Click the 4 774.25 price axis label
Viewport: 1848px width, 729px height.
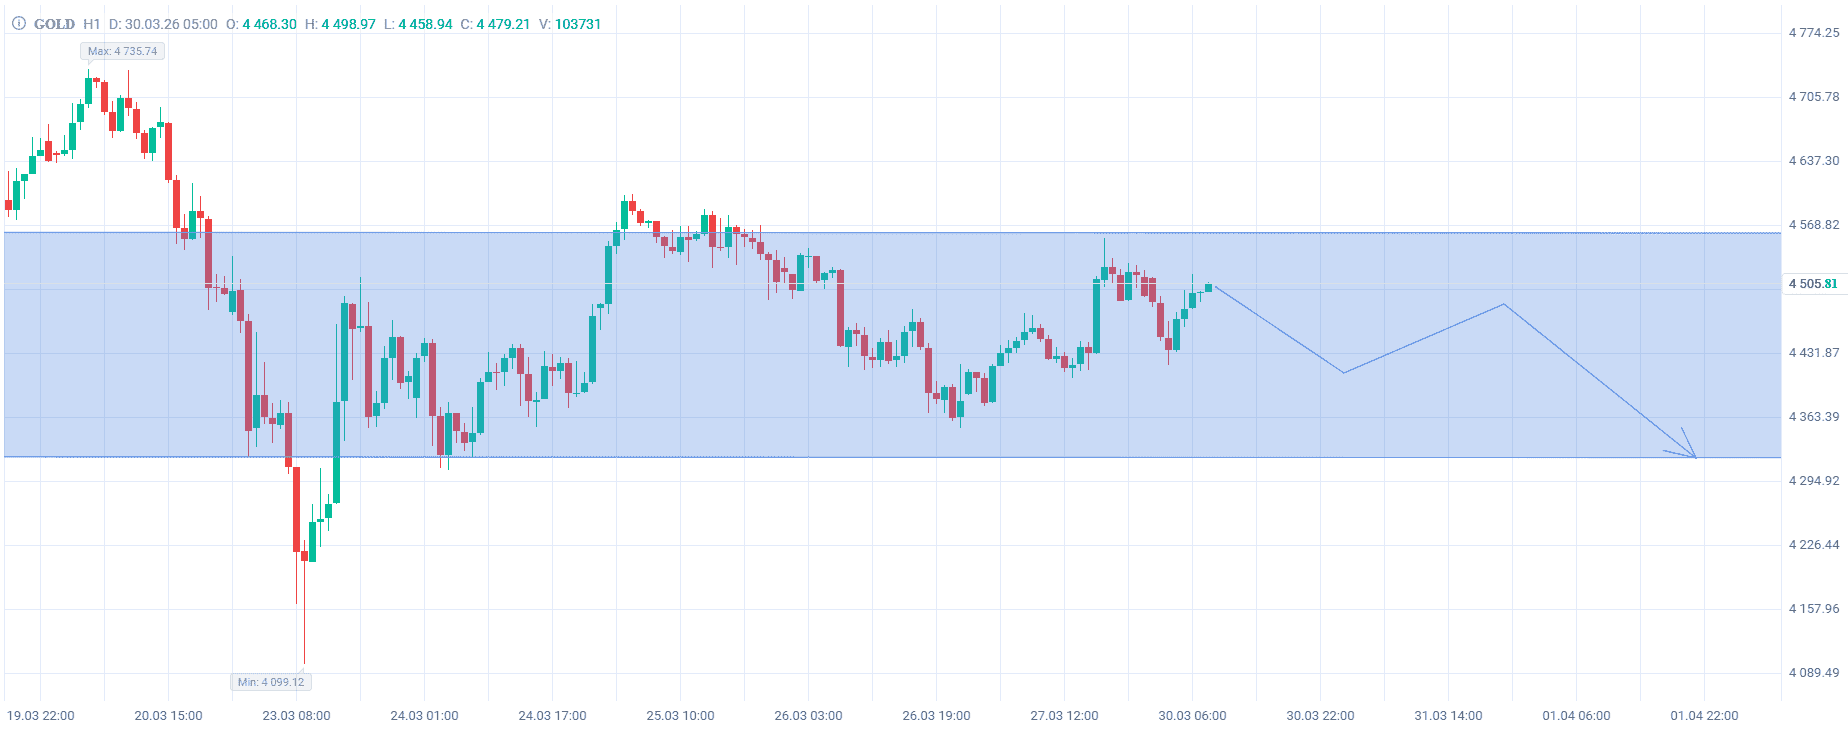point(1813,33)
